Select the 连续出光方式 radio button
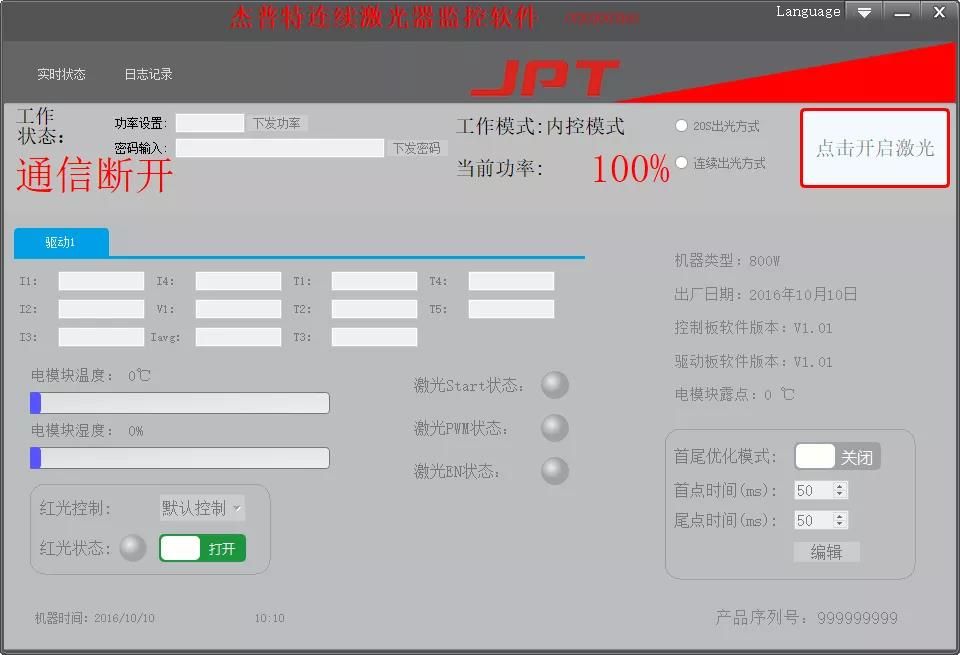This screenshot has height=655, width=960. point(681,163)
